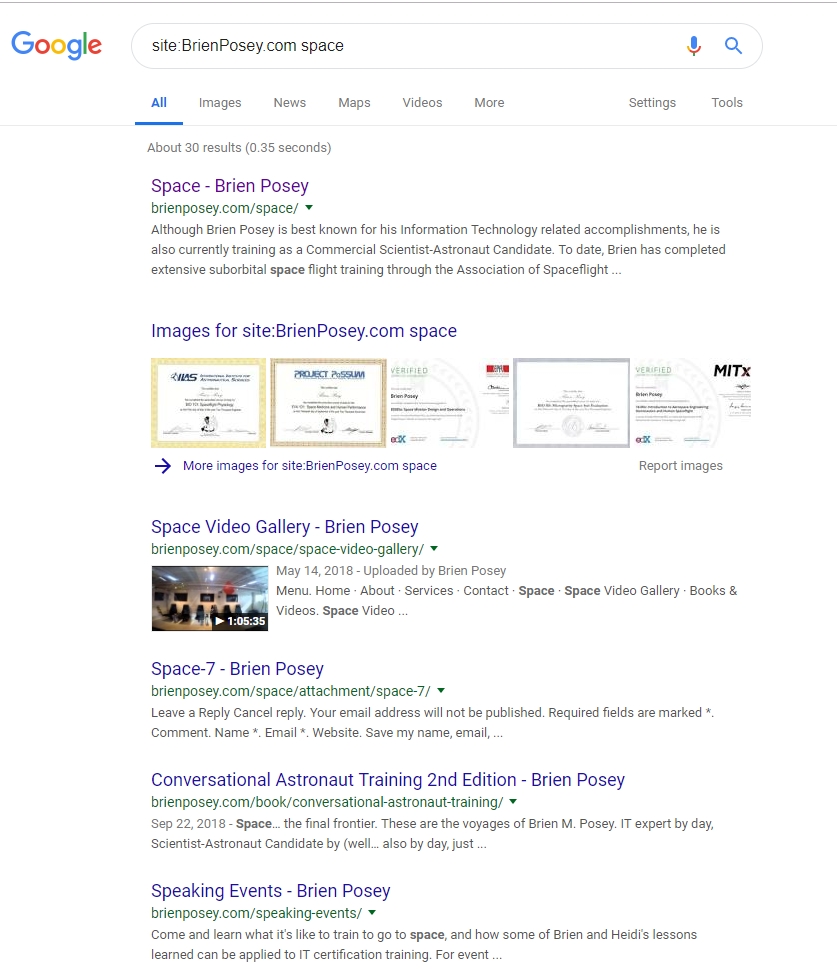Click the Report images link
This screenshot has height=969, width=837.
tap(681, 466)
